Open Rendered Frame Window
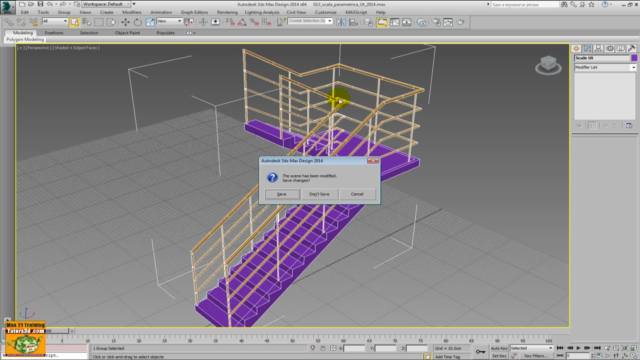The height and width of the screenshot is (360, 640). point(448,22)
